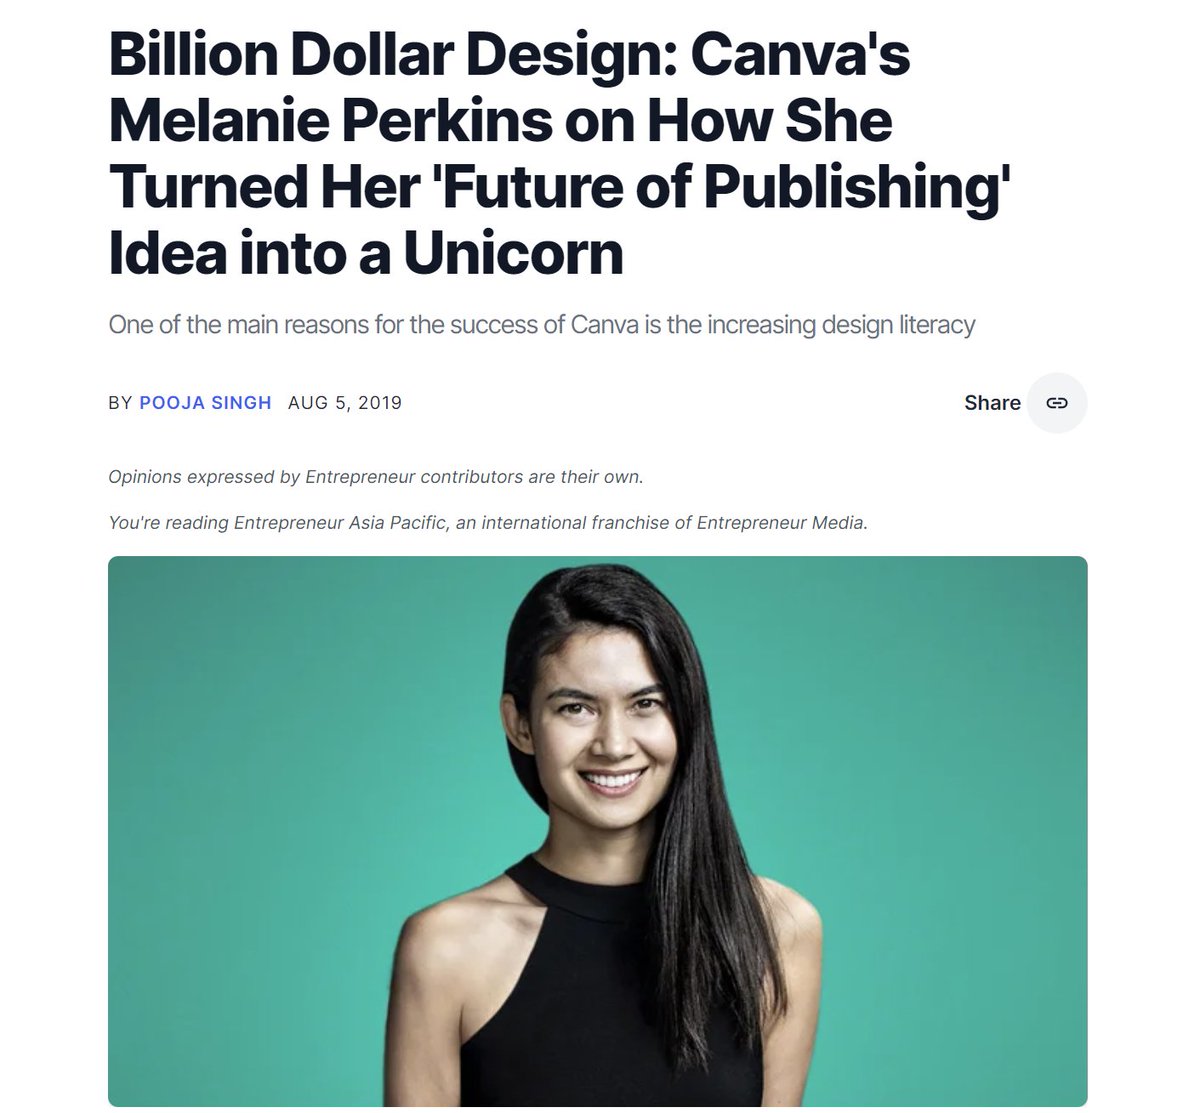Click the chain link share icon
This screenshot has width=1200, height=1113.
point(1057,403)
